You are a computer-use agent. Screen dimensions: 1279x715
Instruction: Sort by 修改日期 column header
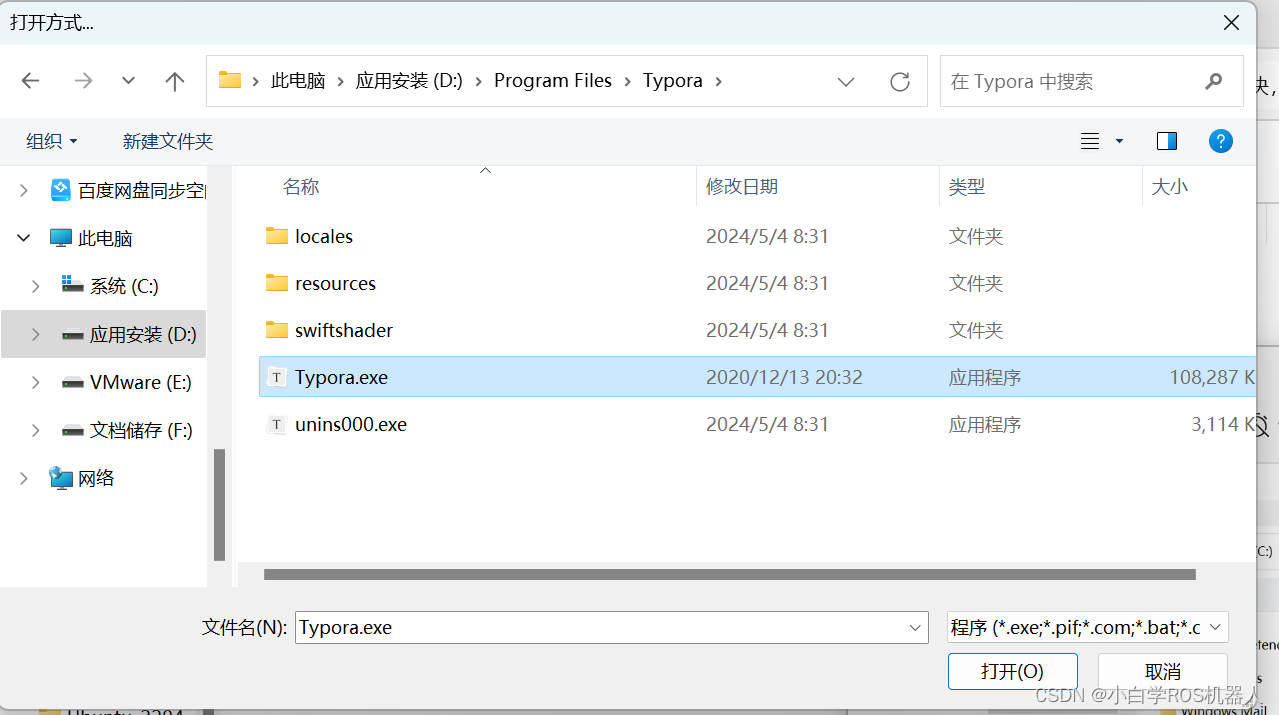click(x=742, y=187)
